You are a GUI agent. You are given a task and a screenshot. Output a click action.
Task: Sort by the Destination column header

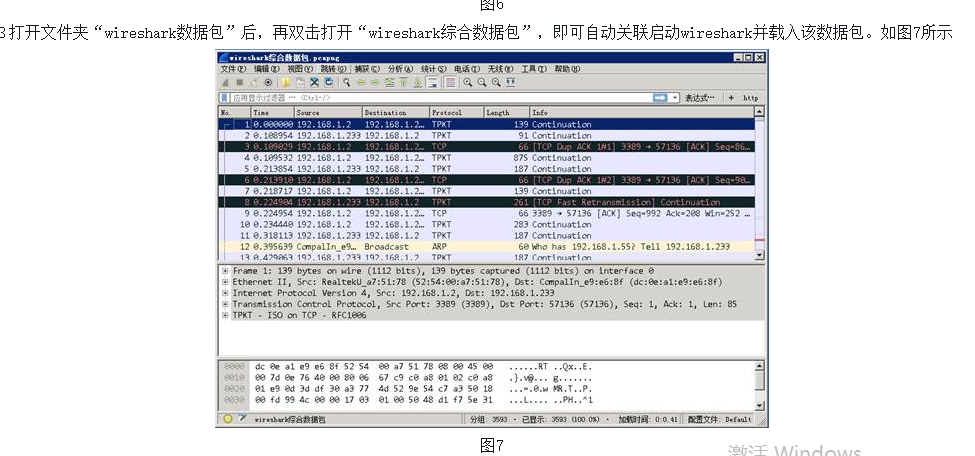pos(395,113)
